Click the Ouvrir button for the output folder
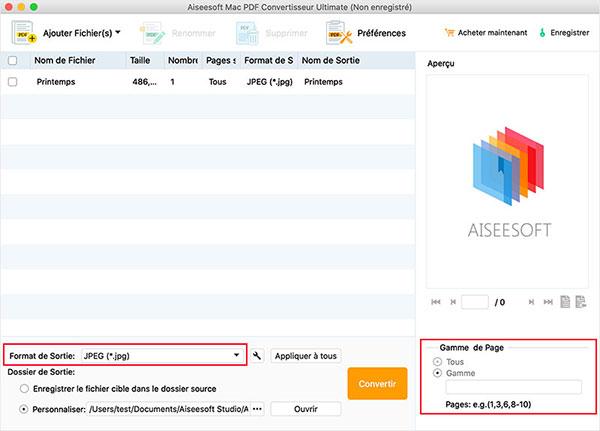Image resolution: width=600 pixels, height=431 pixels. tap(305, 409)
